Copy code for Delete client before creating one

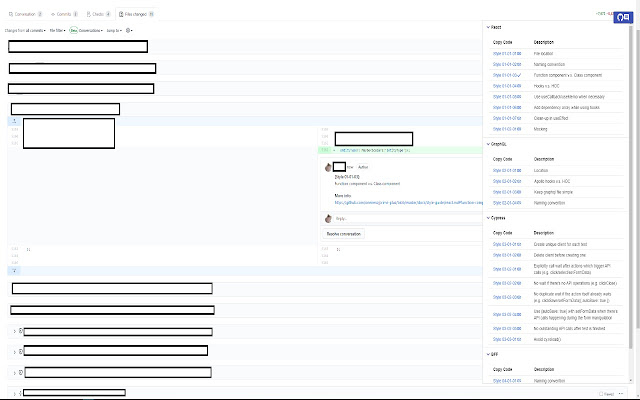[507, 255]
